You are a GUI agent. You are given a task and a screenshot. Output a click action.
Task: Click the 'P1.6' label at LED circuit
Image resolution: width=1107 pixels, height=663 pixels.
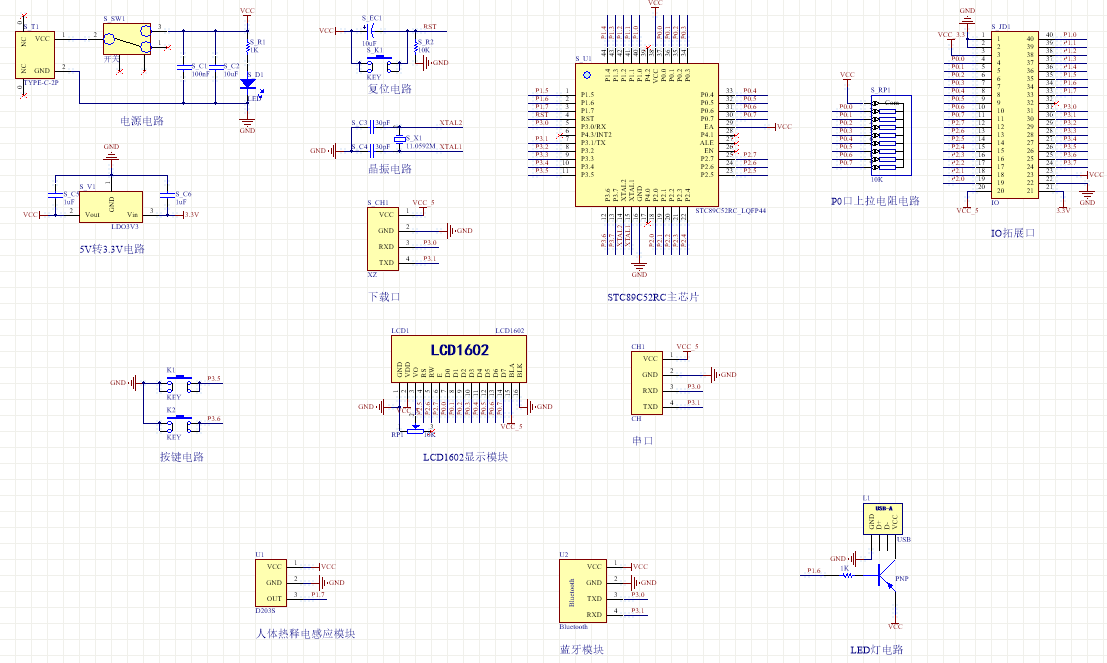click(x=814, y=571)
